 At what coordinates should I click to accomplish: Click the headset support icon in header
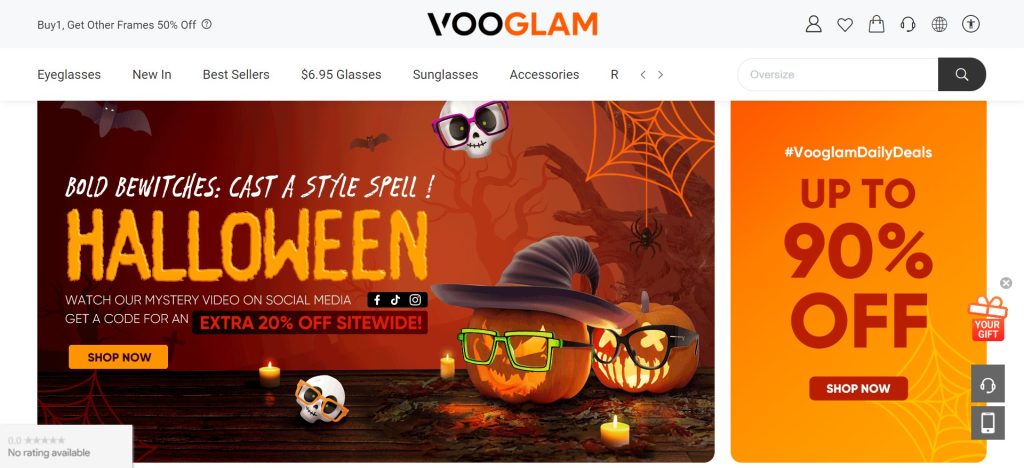point(908,25)
